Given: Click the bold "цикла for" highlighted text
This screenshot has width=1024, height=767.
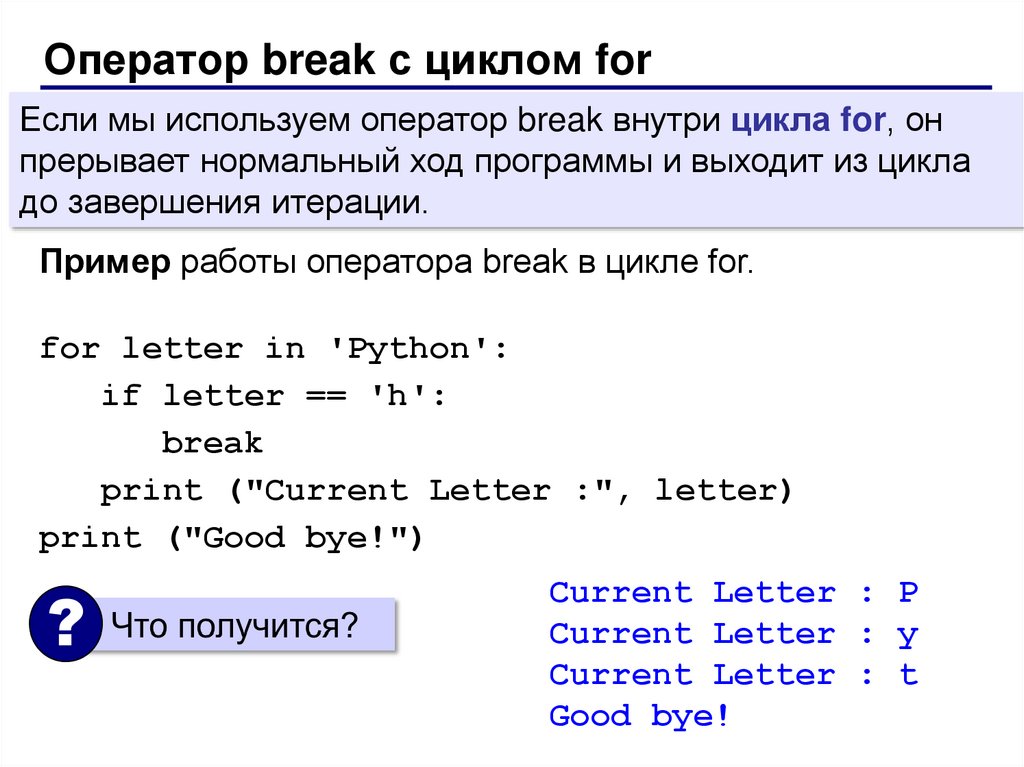Looking at the screenshot, I should point(809,121).
